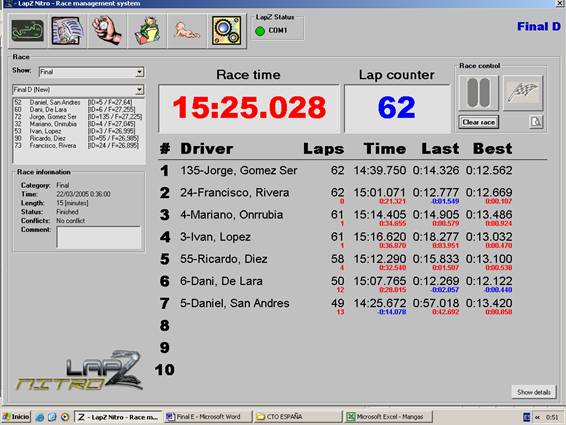Select Daniel, San Andres in driver list

point(78,103)
